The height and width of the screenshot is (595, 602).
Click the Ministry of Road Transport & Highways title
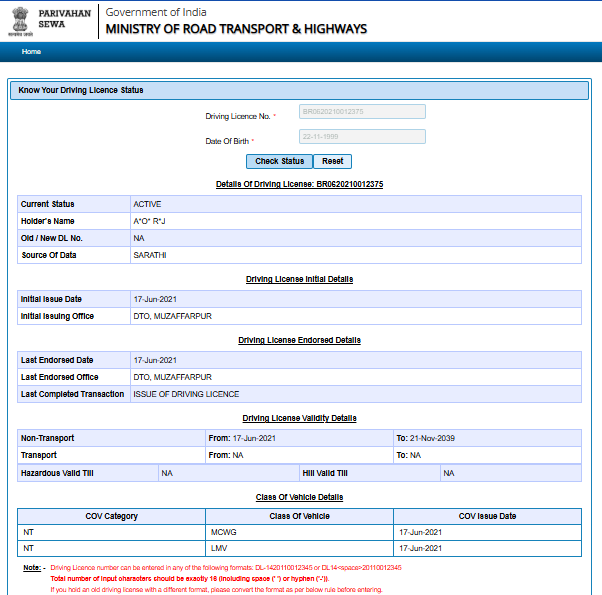tap(236, 29)
